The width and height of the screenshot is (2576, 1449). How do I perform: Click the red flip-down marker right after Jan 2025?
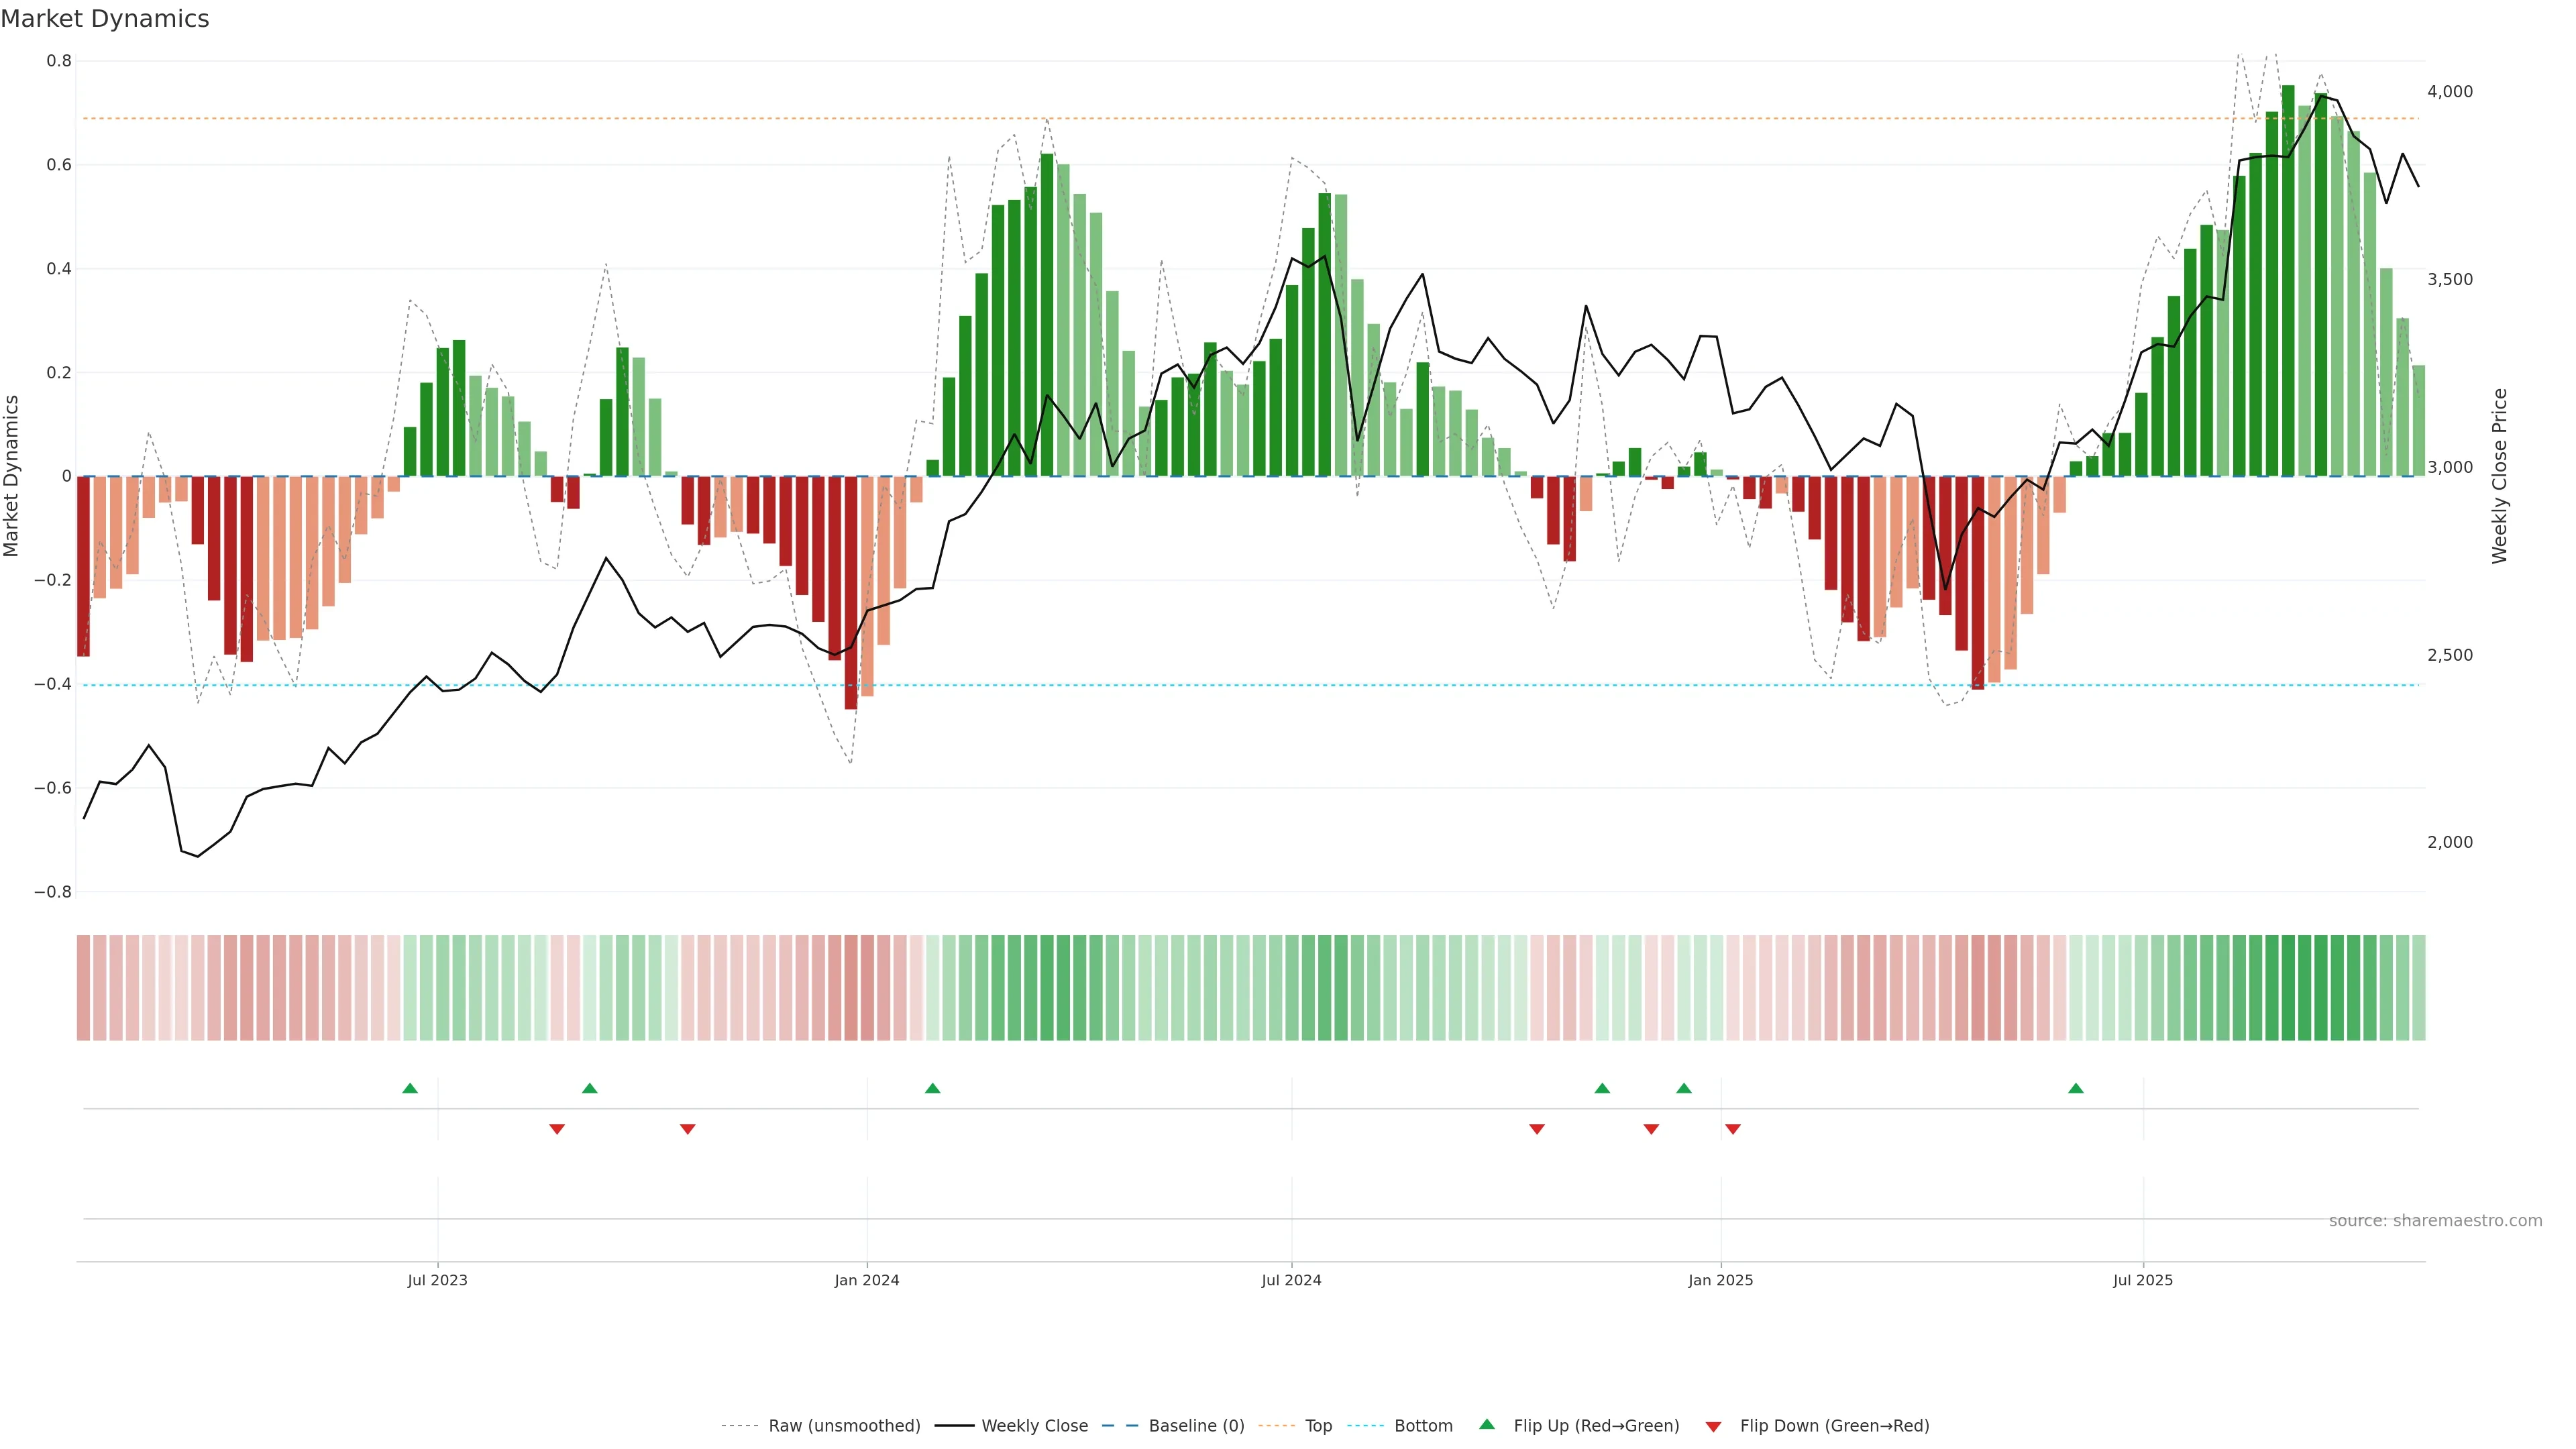click(x=1733, y=1129)
